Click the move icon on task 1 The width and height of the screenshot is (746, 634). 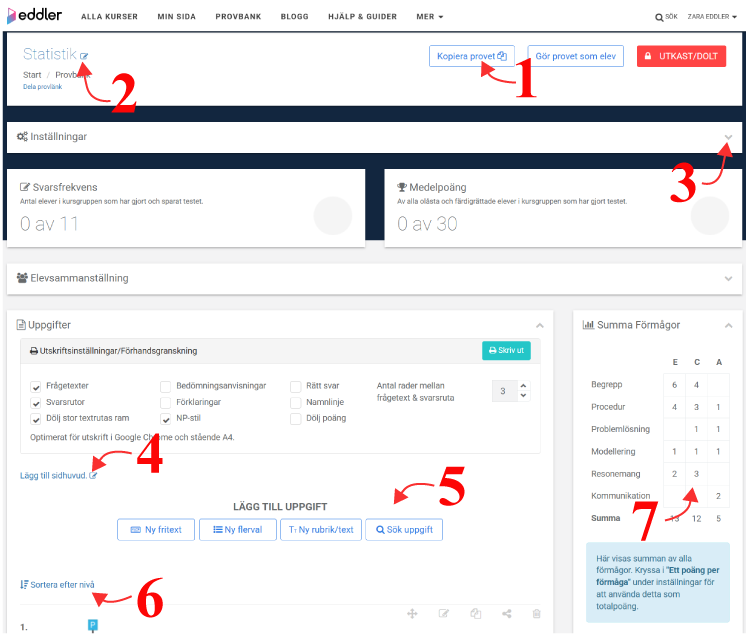click(410, 614)
